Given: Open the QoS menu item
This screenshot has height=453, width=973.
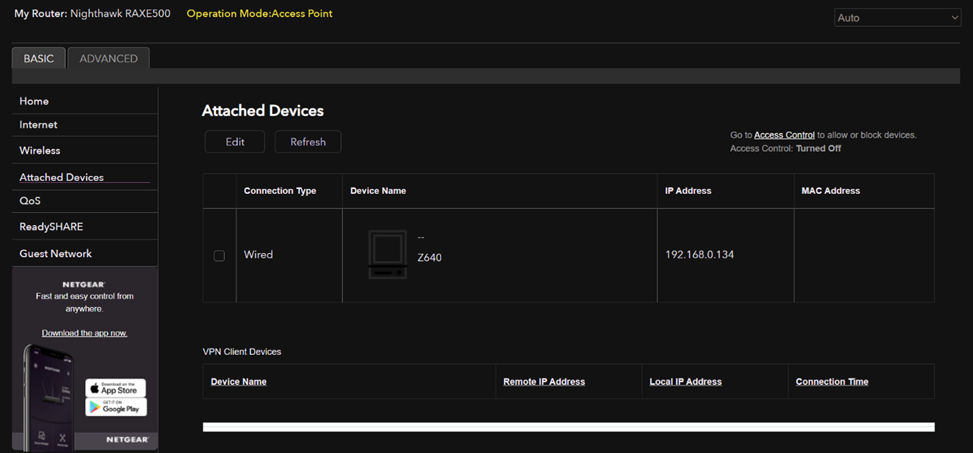Looking at the screenshot, I should [x=30, y=201].
